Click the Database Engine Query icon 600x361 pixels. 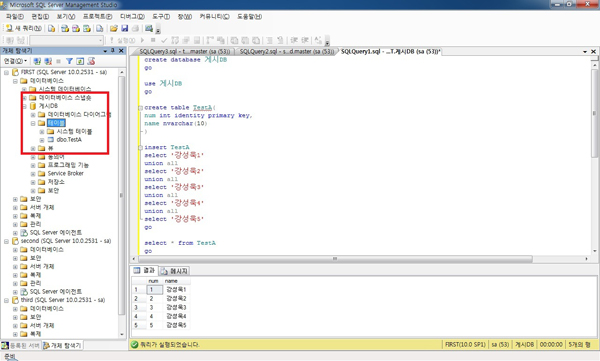coord(51,28)
